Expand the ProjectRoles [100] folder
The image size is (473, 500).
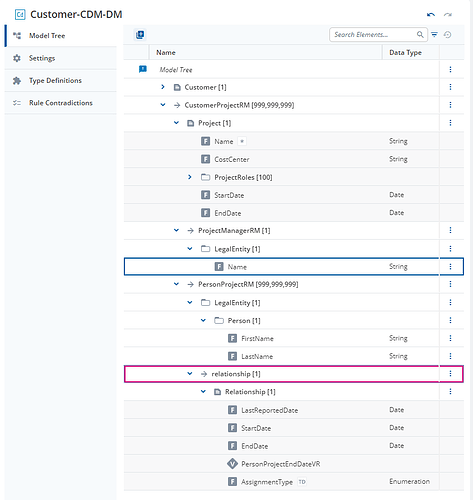[x=190, y=177]
